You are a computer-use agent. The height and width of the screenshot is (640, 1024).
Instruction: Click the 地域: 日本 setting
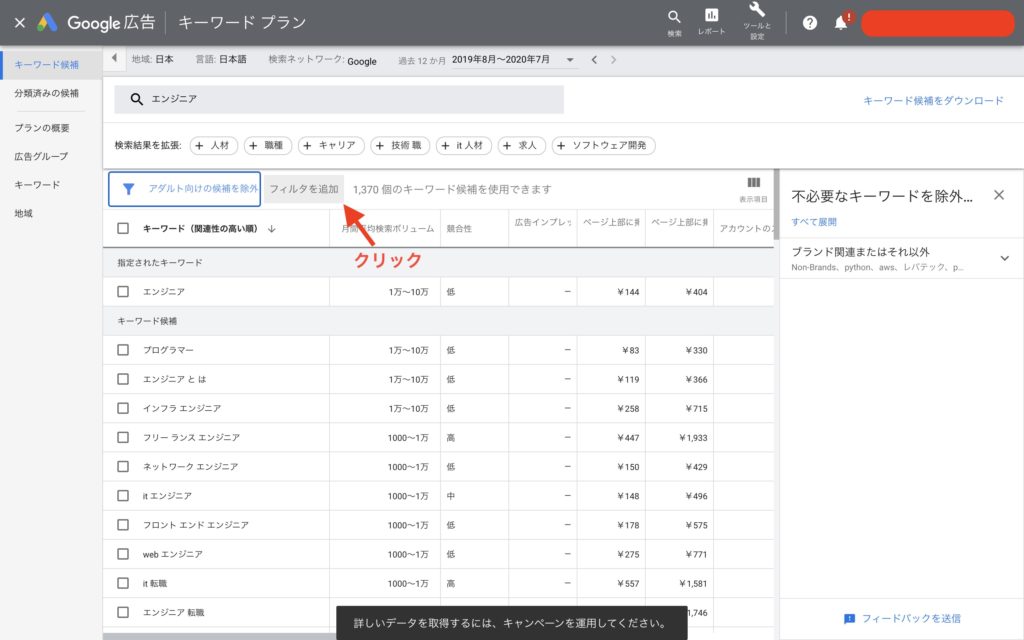click(153, 59)
